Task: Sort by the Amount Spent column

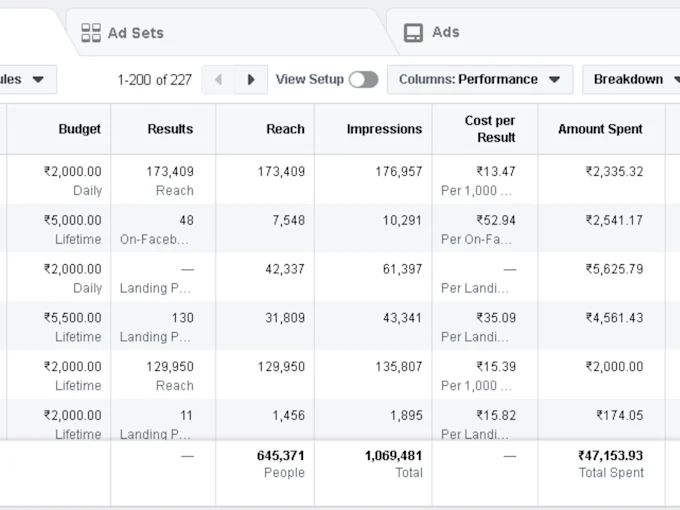Action: tap(600, 129)
